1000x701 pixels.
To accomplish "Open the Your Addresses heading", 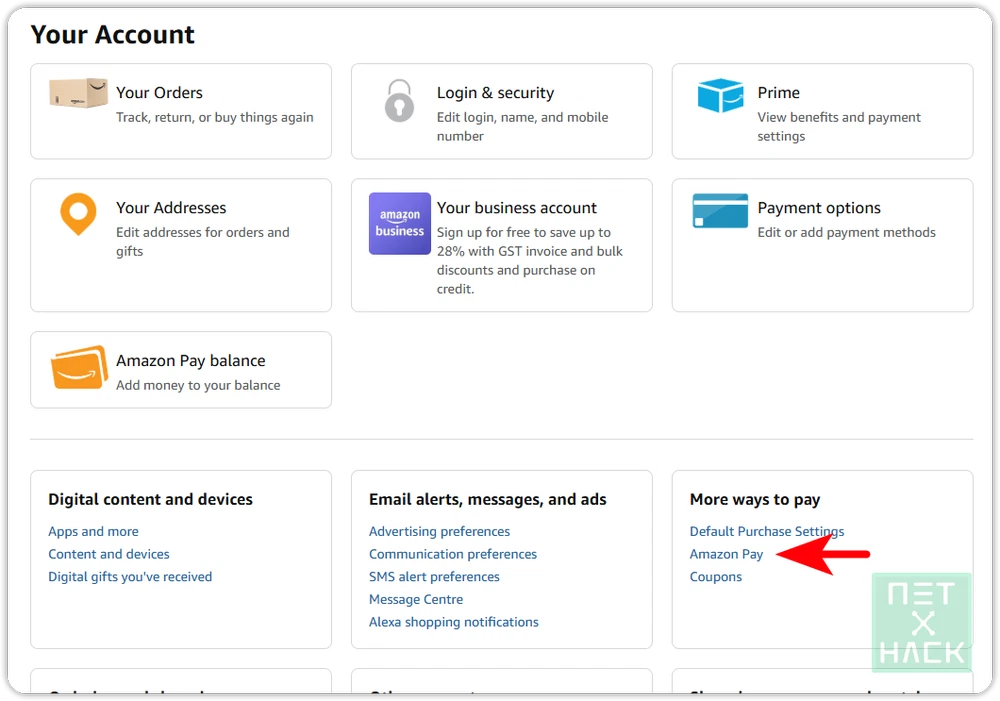I will pos(171,208).
